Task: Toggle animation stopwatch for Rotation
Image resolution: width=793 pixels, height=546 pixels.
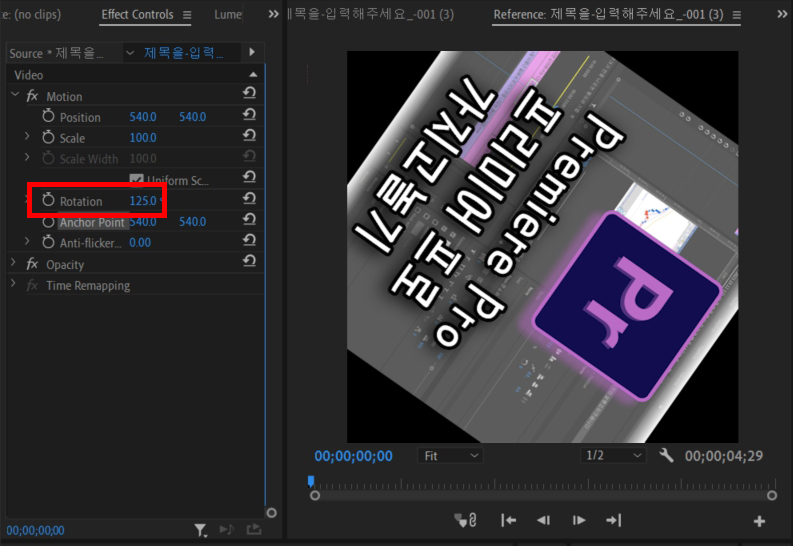Action: (48, 199)
